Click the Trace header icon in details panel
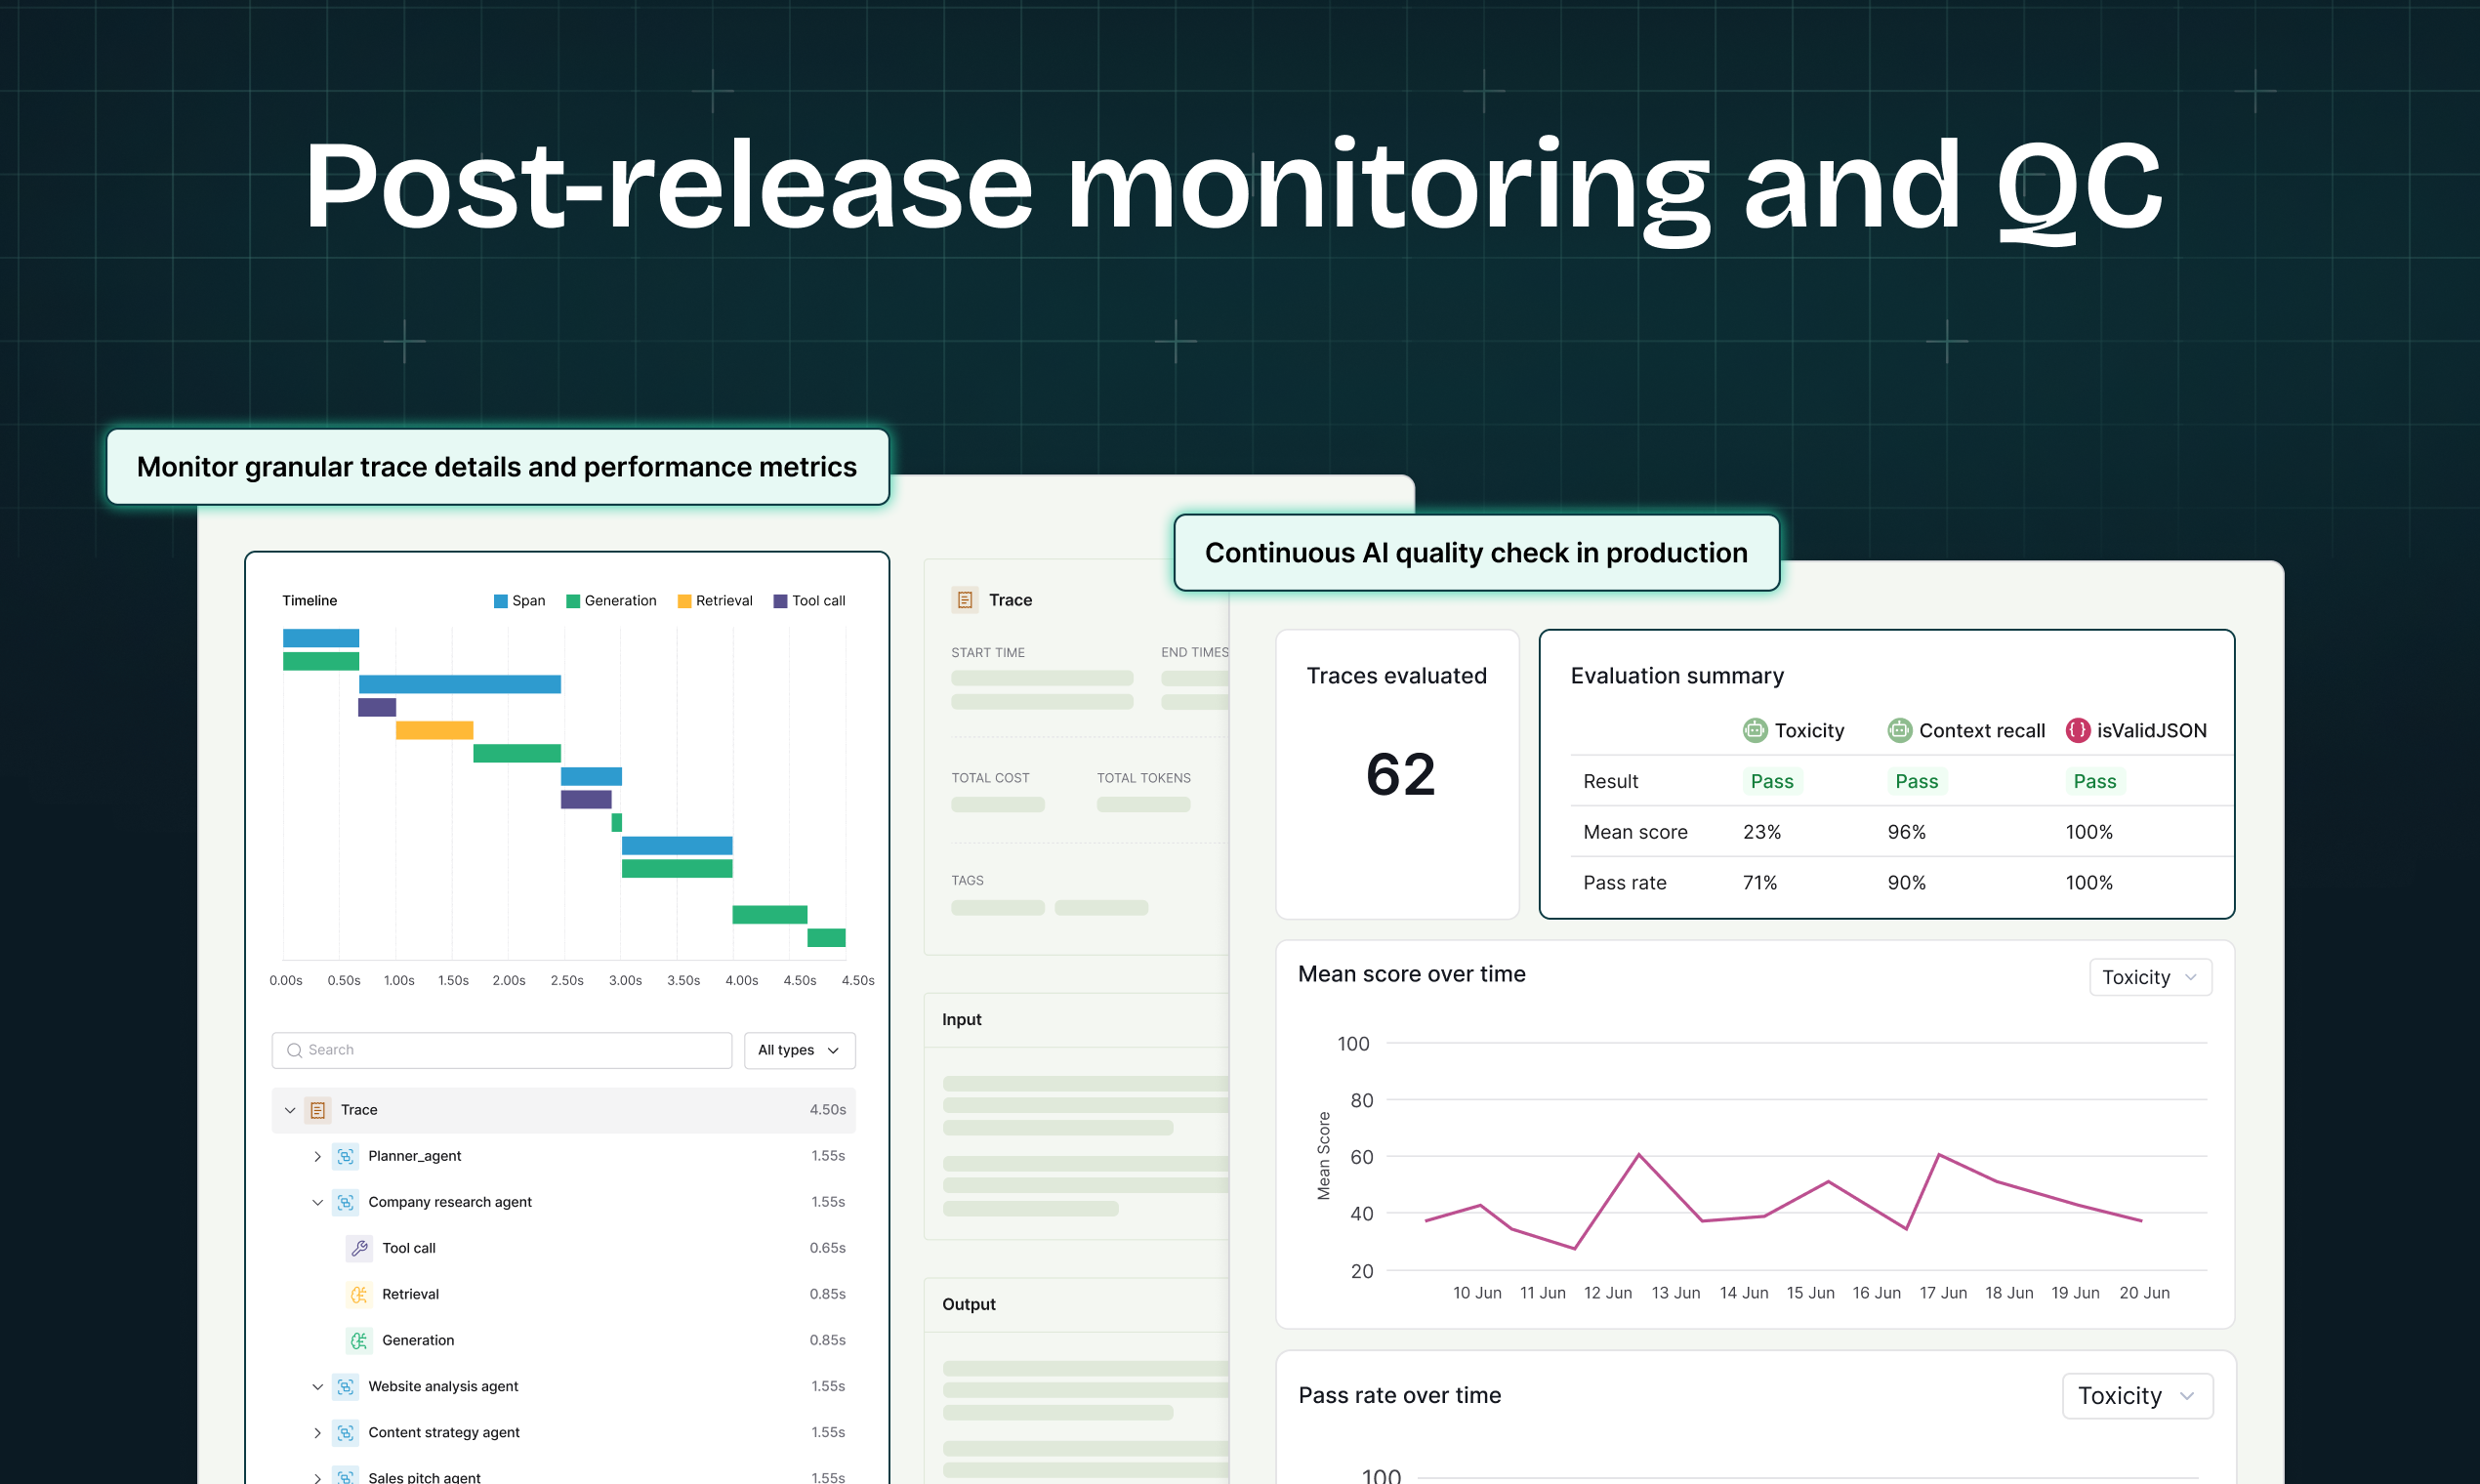Viewport: 2480px width, 1484px height. [x=965, y=600]
